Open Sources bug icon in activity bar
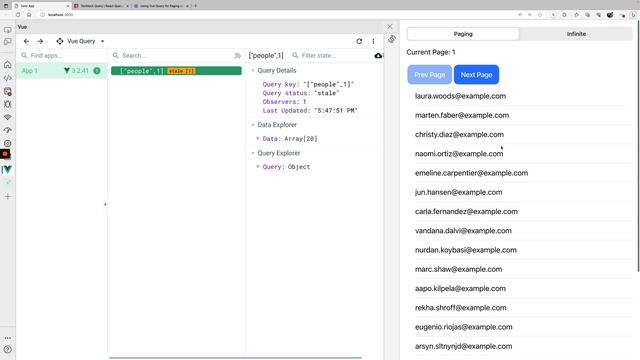The image size is (640, 360). pos(7,104)
